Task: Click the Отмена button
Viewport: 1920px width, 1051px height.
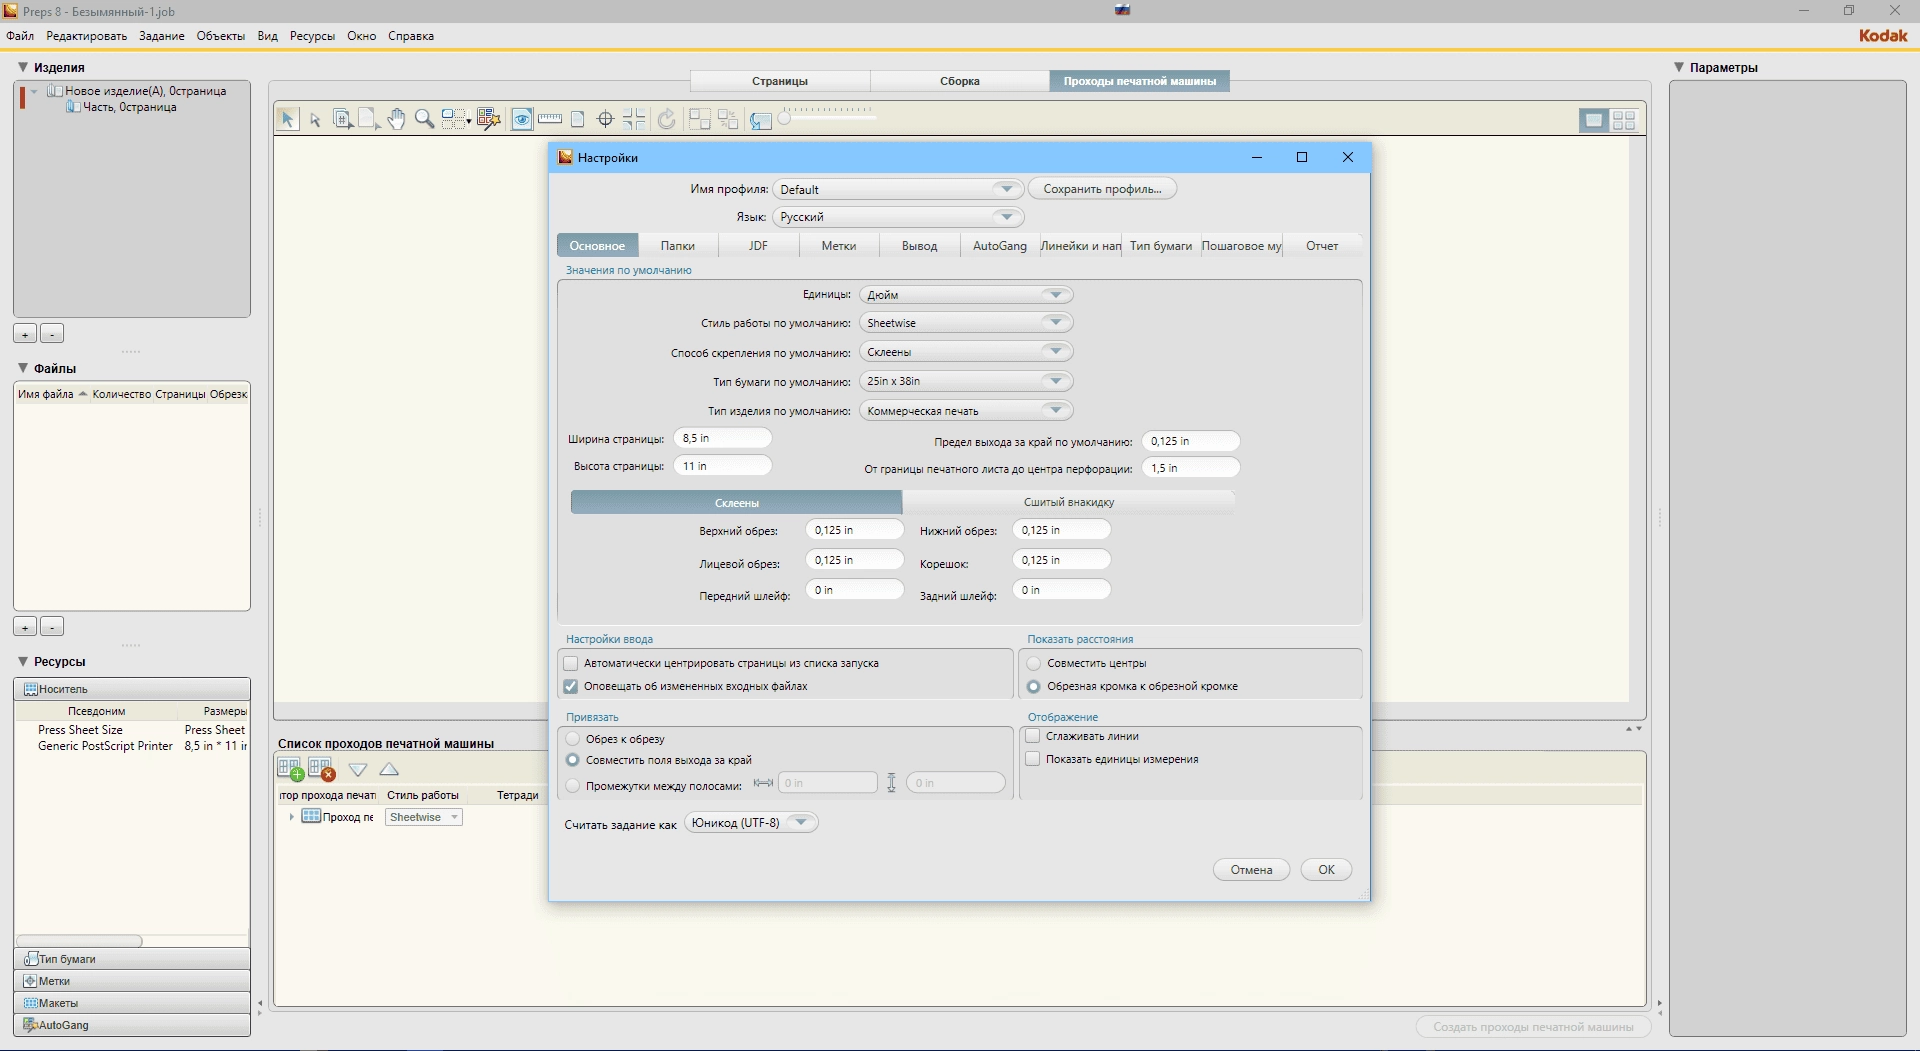Action: point(1251,870)
